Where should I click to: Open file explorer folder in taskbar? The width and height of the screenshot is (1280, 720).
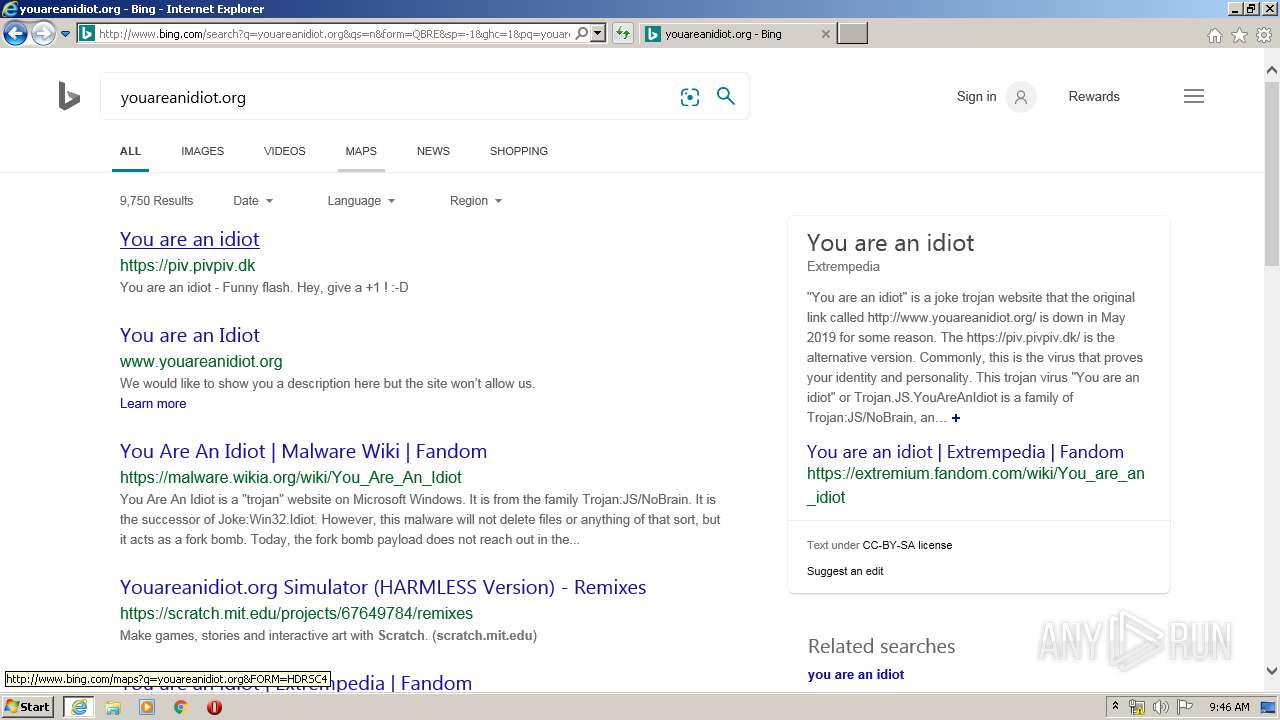113,707
